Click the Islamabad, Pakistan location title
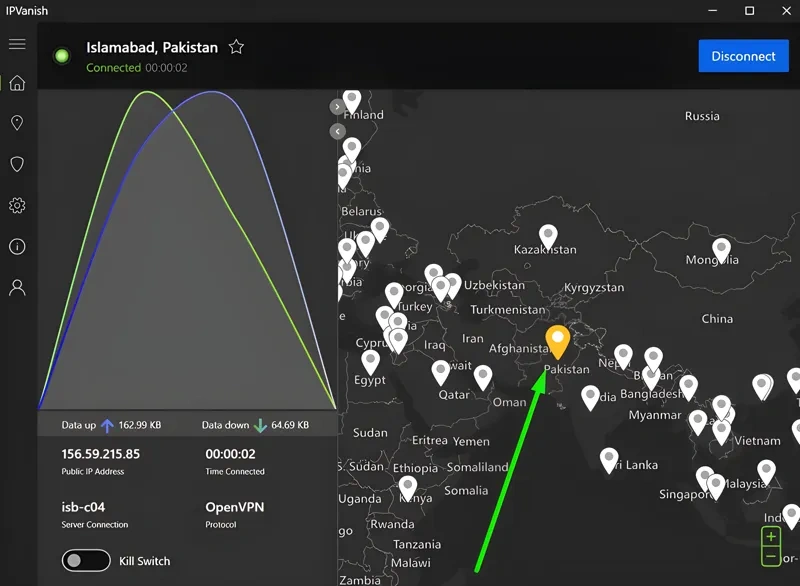Screen dimensions: 800x586 pyautogui.click(x=152, y=47)
